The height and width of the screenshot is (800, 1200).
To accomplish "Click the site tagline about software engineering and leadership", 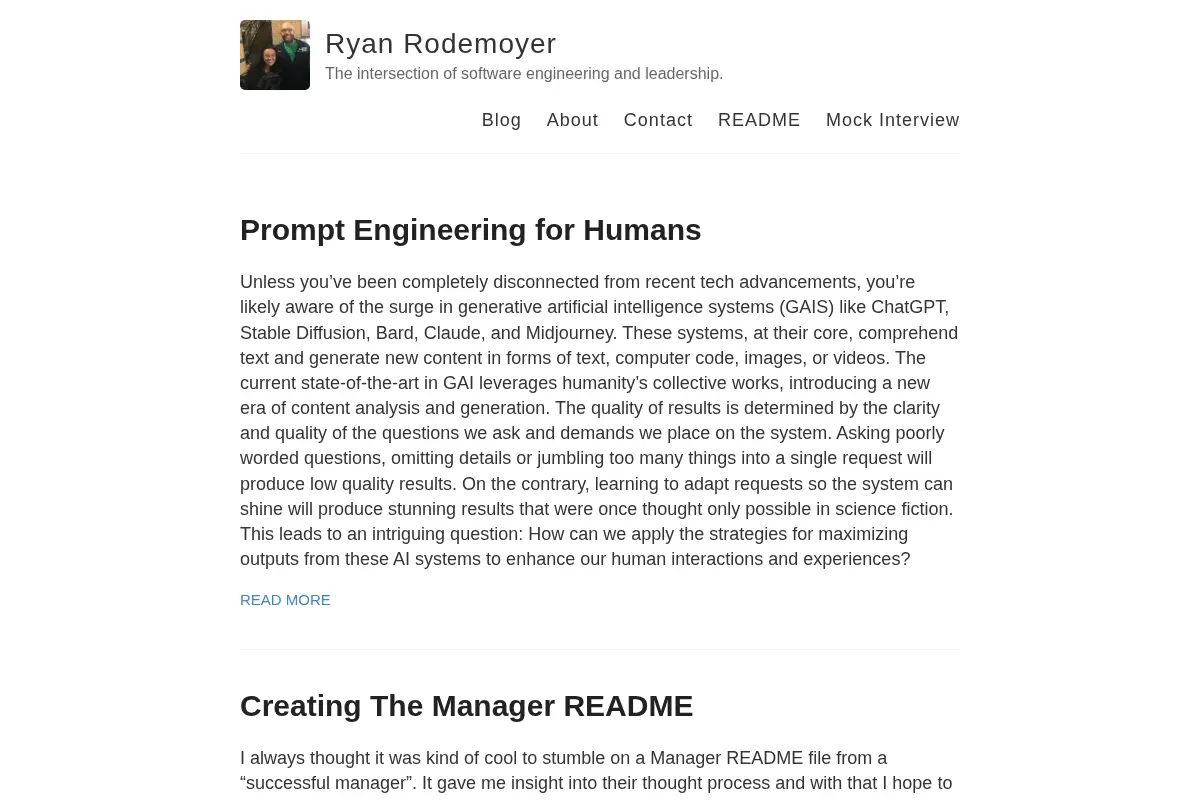I will click(524, 74).
